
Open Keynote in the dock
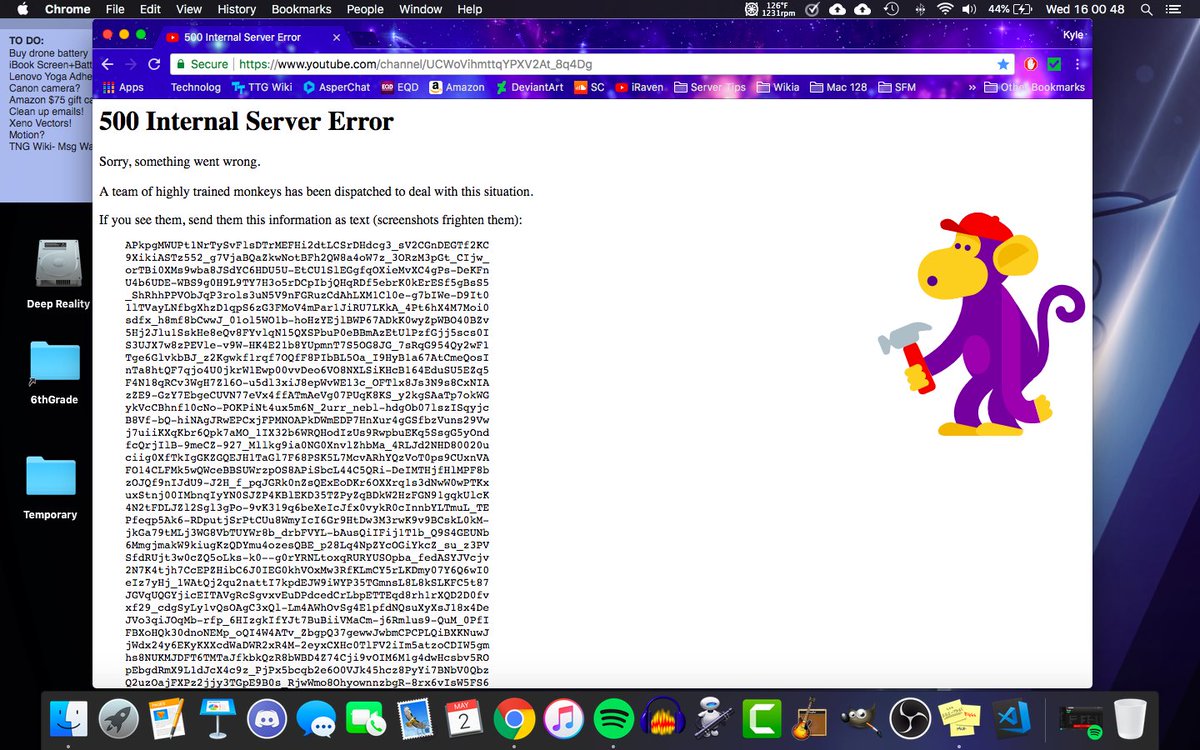[217, 718]
